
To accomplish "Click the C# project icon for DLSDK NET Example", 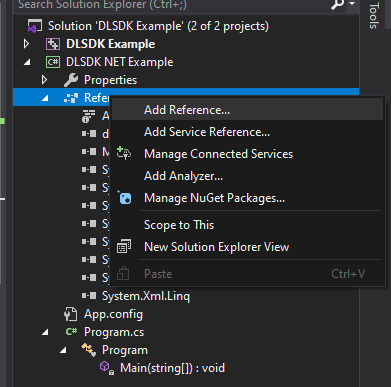I will (x=53, y=62).
